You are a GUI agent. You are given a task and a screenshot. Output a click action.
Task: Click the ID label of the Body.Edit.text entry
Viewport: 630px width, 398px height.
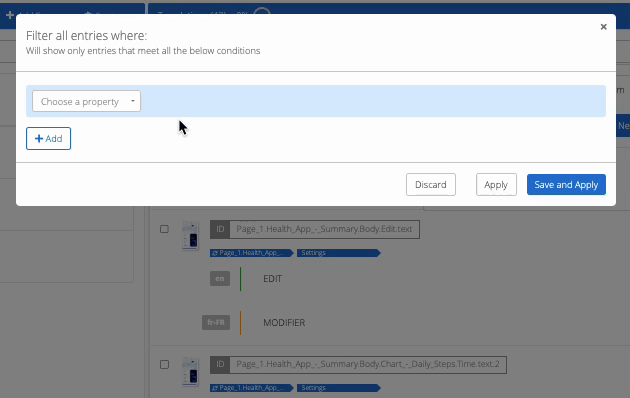click(x=220, y=229)
